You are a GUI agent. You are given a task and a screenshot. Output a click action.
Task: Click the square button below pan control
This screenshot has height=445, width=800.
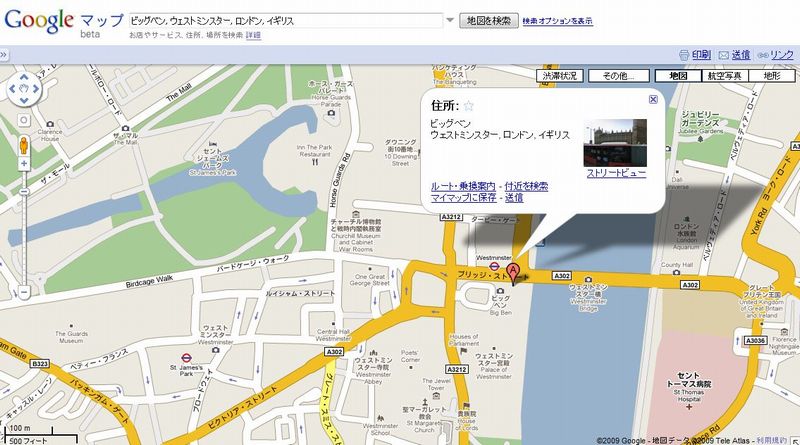24,120
